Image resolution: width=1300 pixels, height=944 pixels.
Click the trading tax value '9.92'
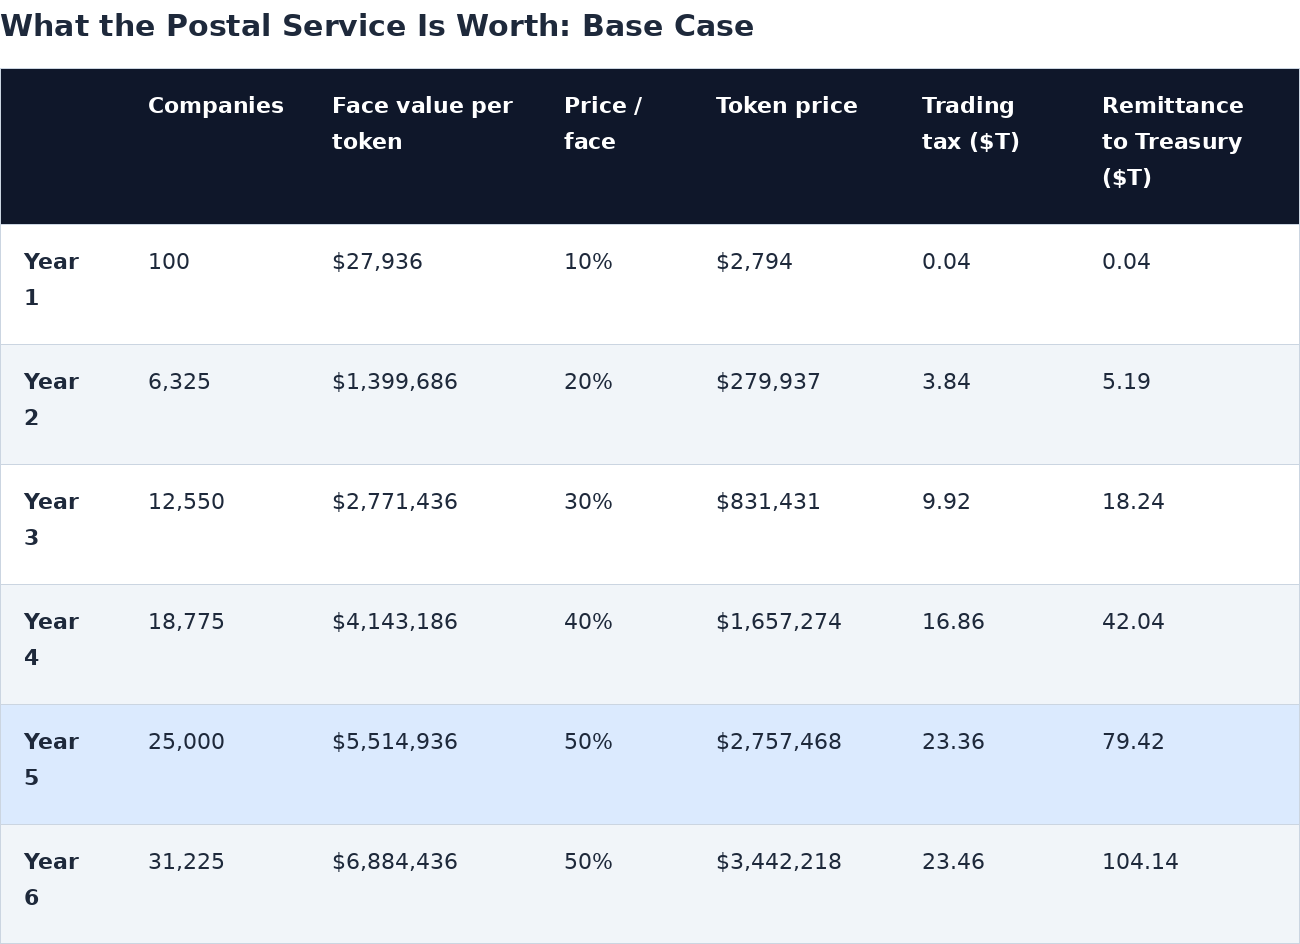[x=946, y=503]
